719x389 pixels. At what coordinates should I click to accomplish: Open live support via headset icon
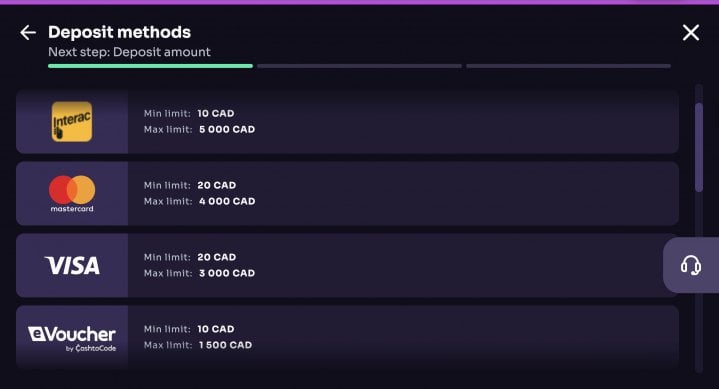[x=691, y=265]
